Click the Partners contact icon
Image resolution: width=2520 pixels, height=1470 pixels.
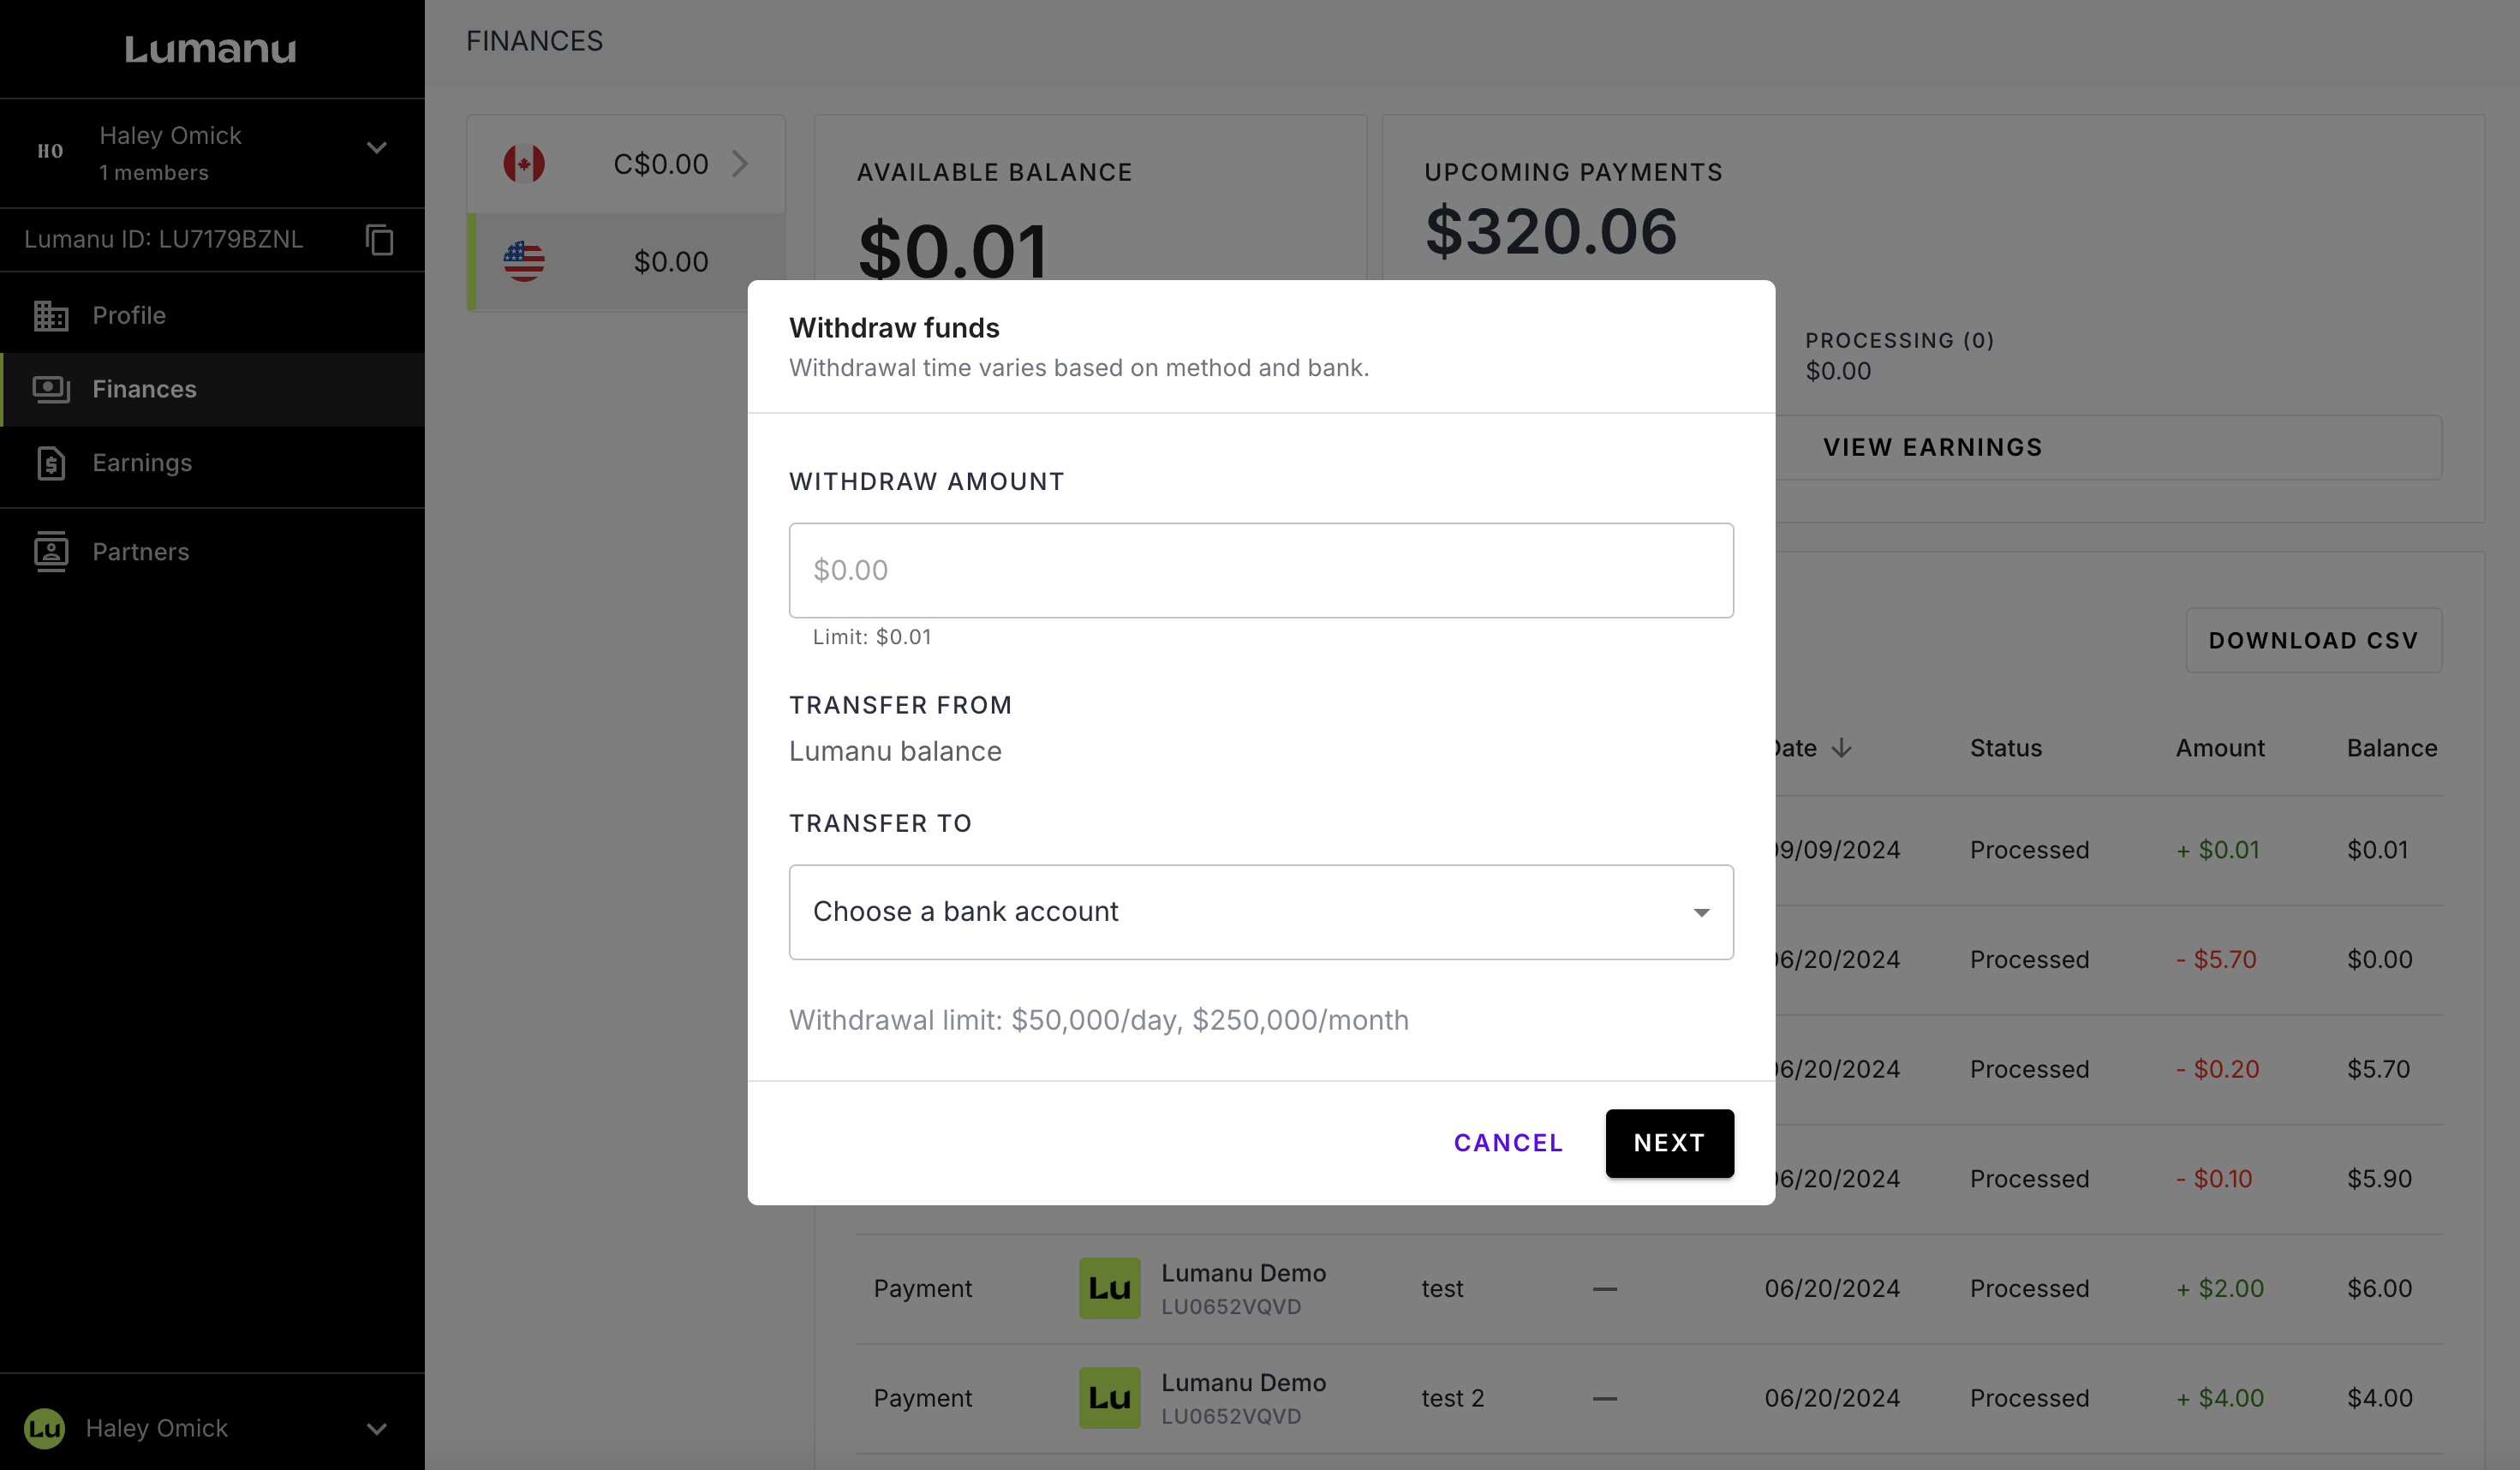[51, 552]
